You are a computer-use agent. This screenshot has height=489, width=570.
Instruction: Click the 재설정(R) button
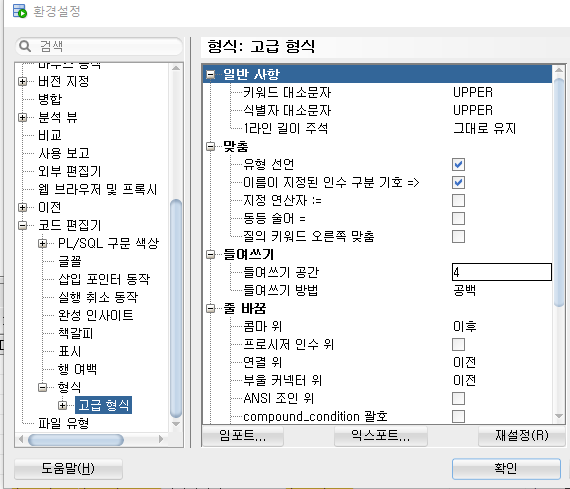coord(522,436)
